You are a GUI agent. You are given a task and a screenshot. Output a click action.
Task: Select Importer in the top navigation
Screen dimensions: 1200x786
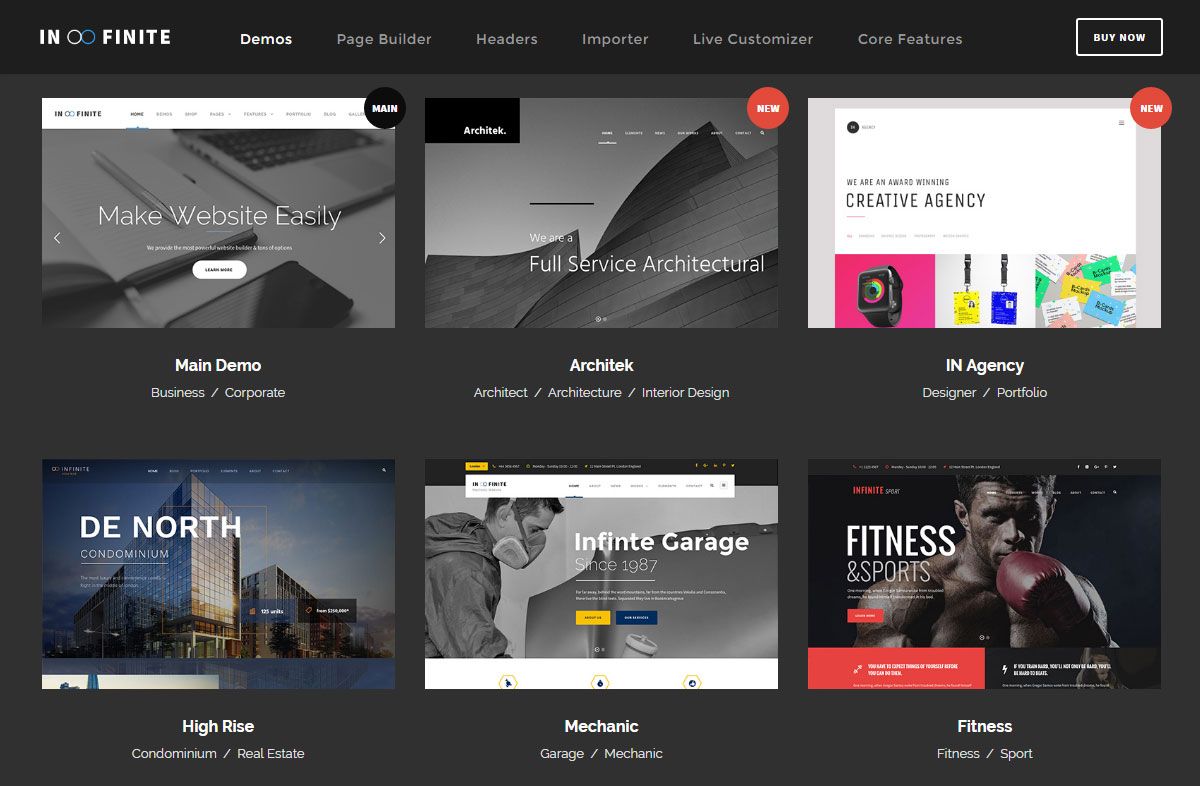pos(615,39)
